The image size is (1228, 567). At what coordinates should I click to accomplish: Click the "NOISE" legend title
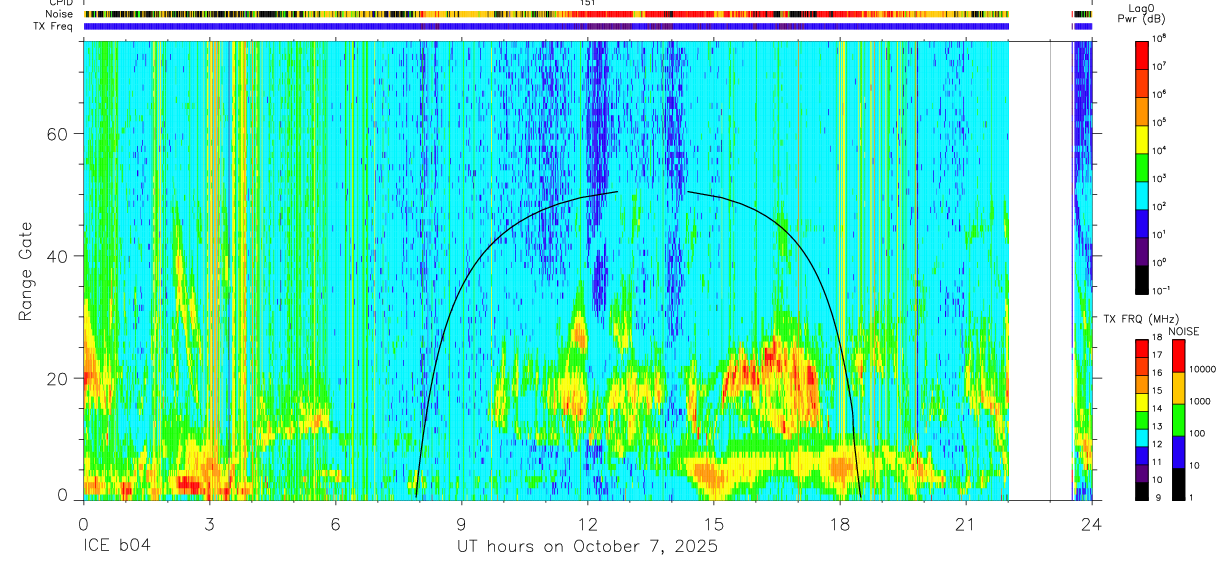[x=1183, y=331]
